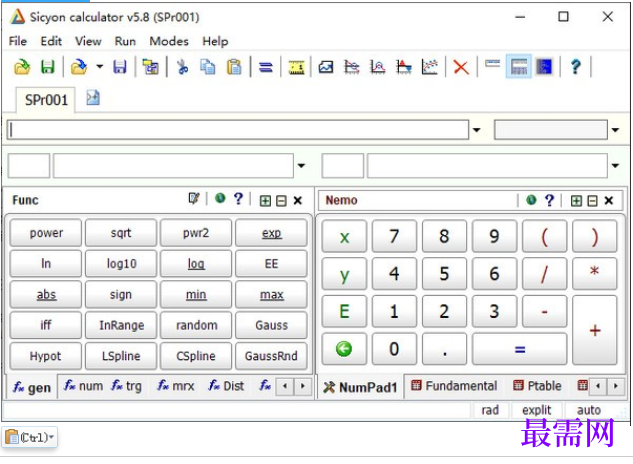Toggle the auto mode in status bar
The width and height of the screenshot is (633, 464).
tap(589, 410)
